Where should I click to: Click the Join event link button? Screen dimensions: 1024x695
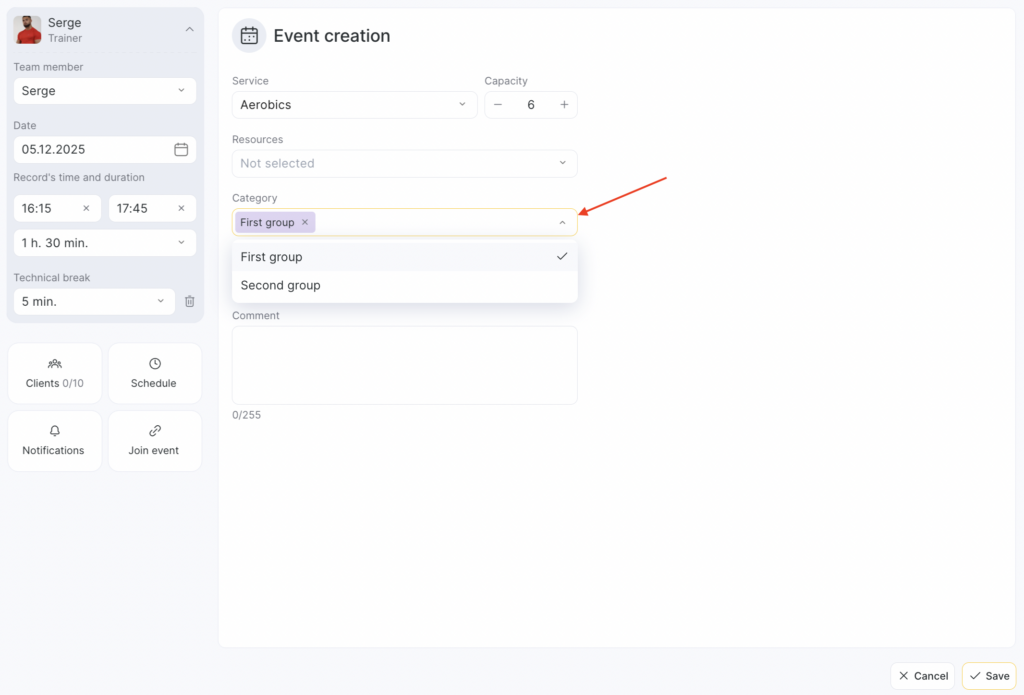click(x=154, y=440)
